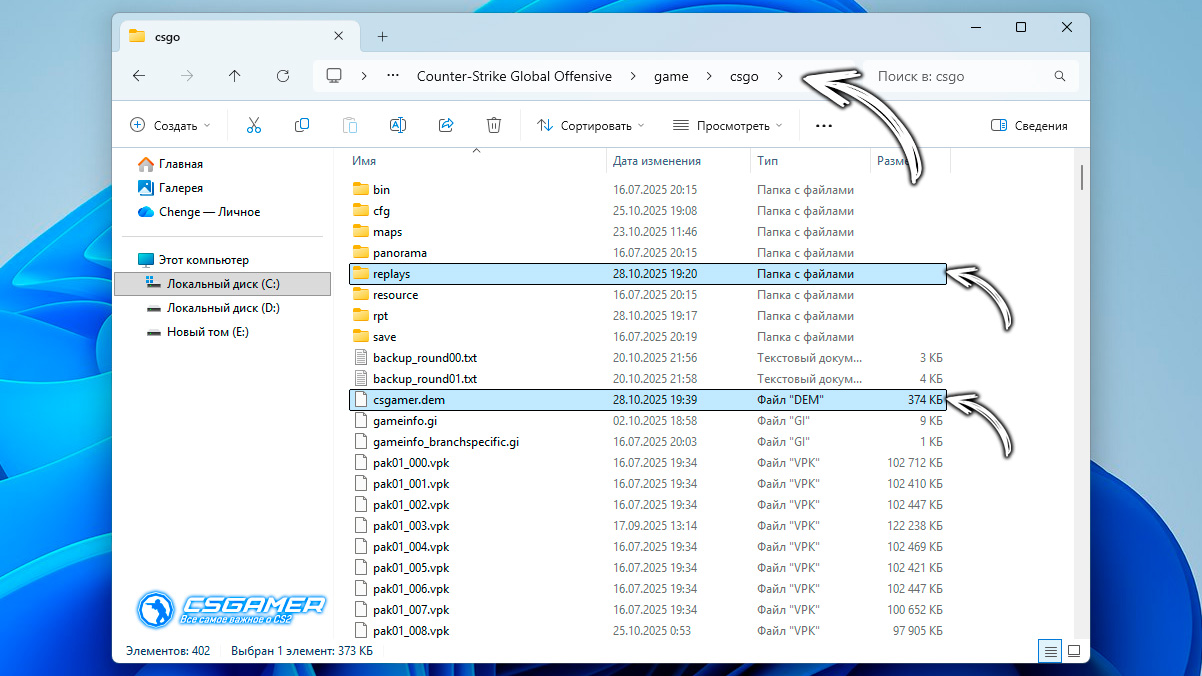Navigate up one folder level

coord(234,76)
